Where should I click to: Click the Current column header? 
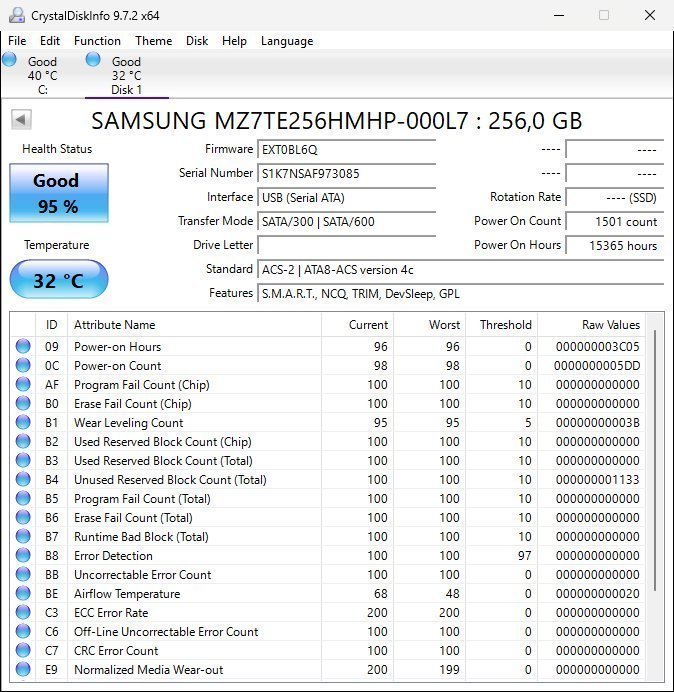(358, 325)
